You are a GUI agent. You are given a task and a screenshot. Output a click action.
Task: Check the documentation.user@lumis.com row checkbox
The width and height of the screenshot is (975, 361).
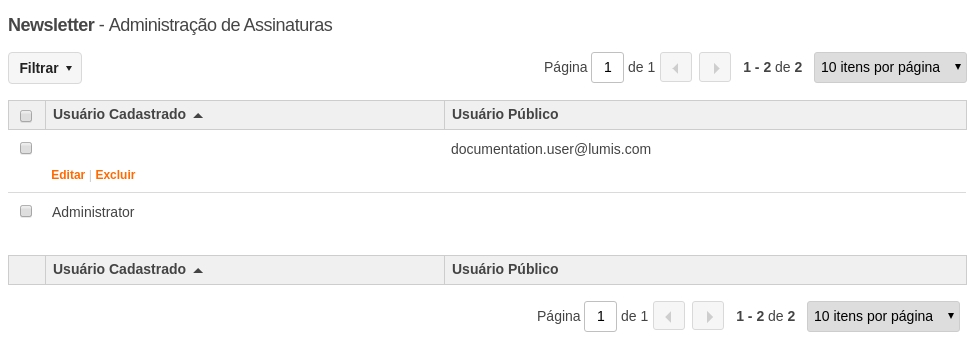pyautogui.click(x=26, y=148)
